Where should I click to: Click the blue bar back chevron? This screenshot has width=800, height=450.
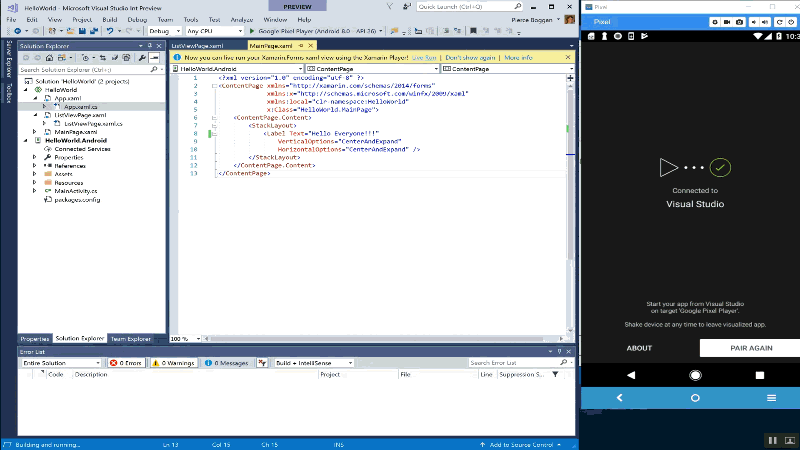click(x=619, y=397)
